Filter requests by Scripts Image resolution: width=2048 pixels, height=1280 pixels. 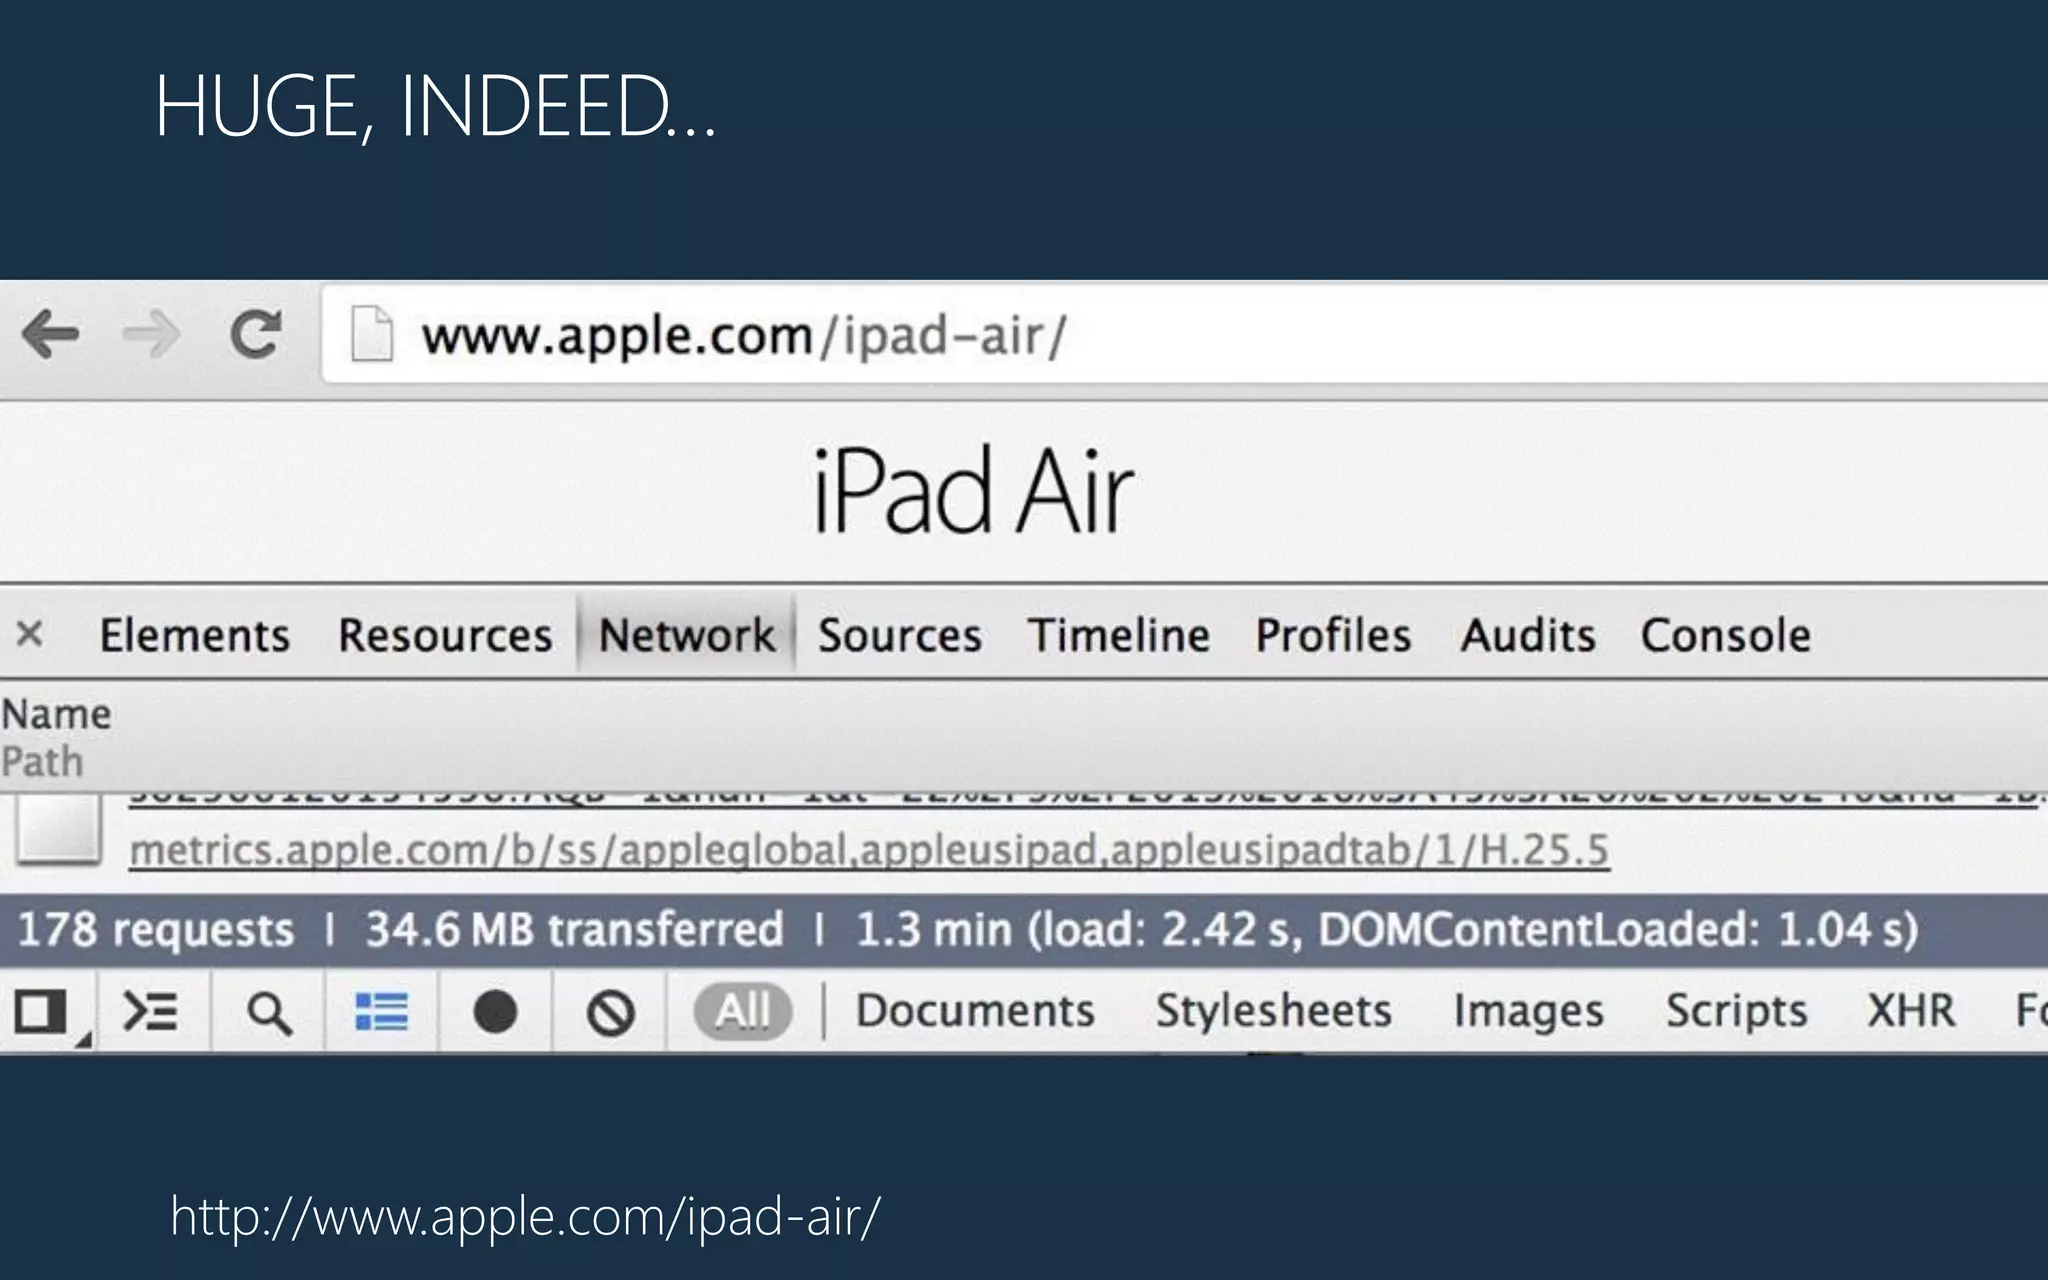pyautogui.click(x=1736, y=1010)
